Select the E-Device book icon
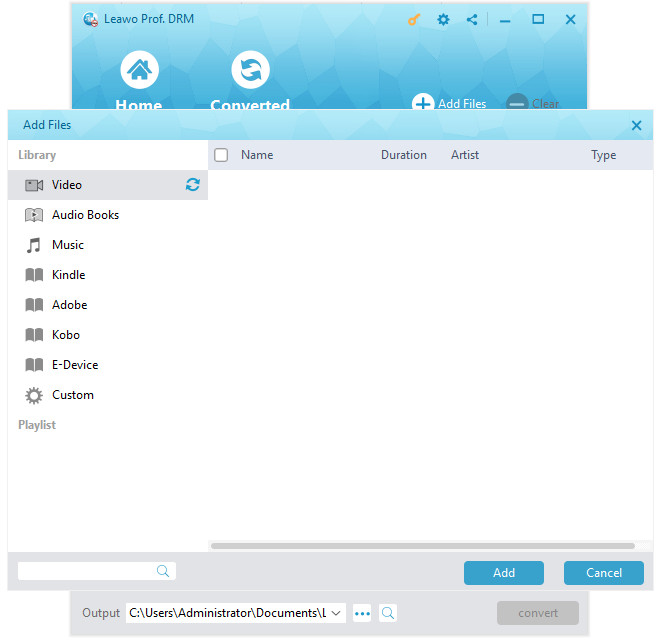The height and width of the screenshot is (640, 664). coord(34,365)
